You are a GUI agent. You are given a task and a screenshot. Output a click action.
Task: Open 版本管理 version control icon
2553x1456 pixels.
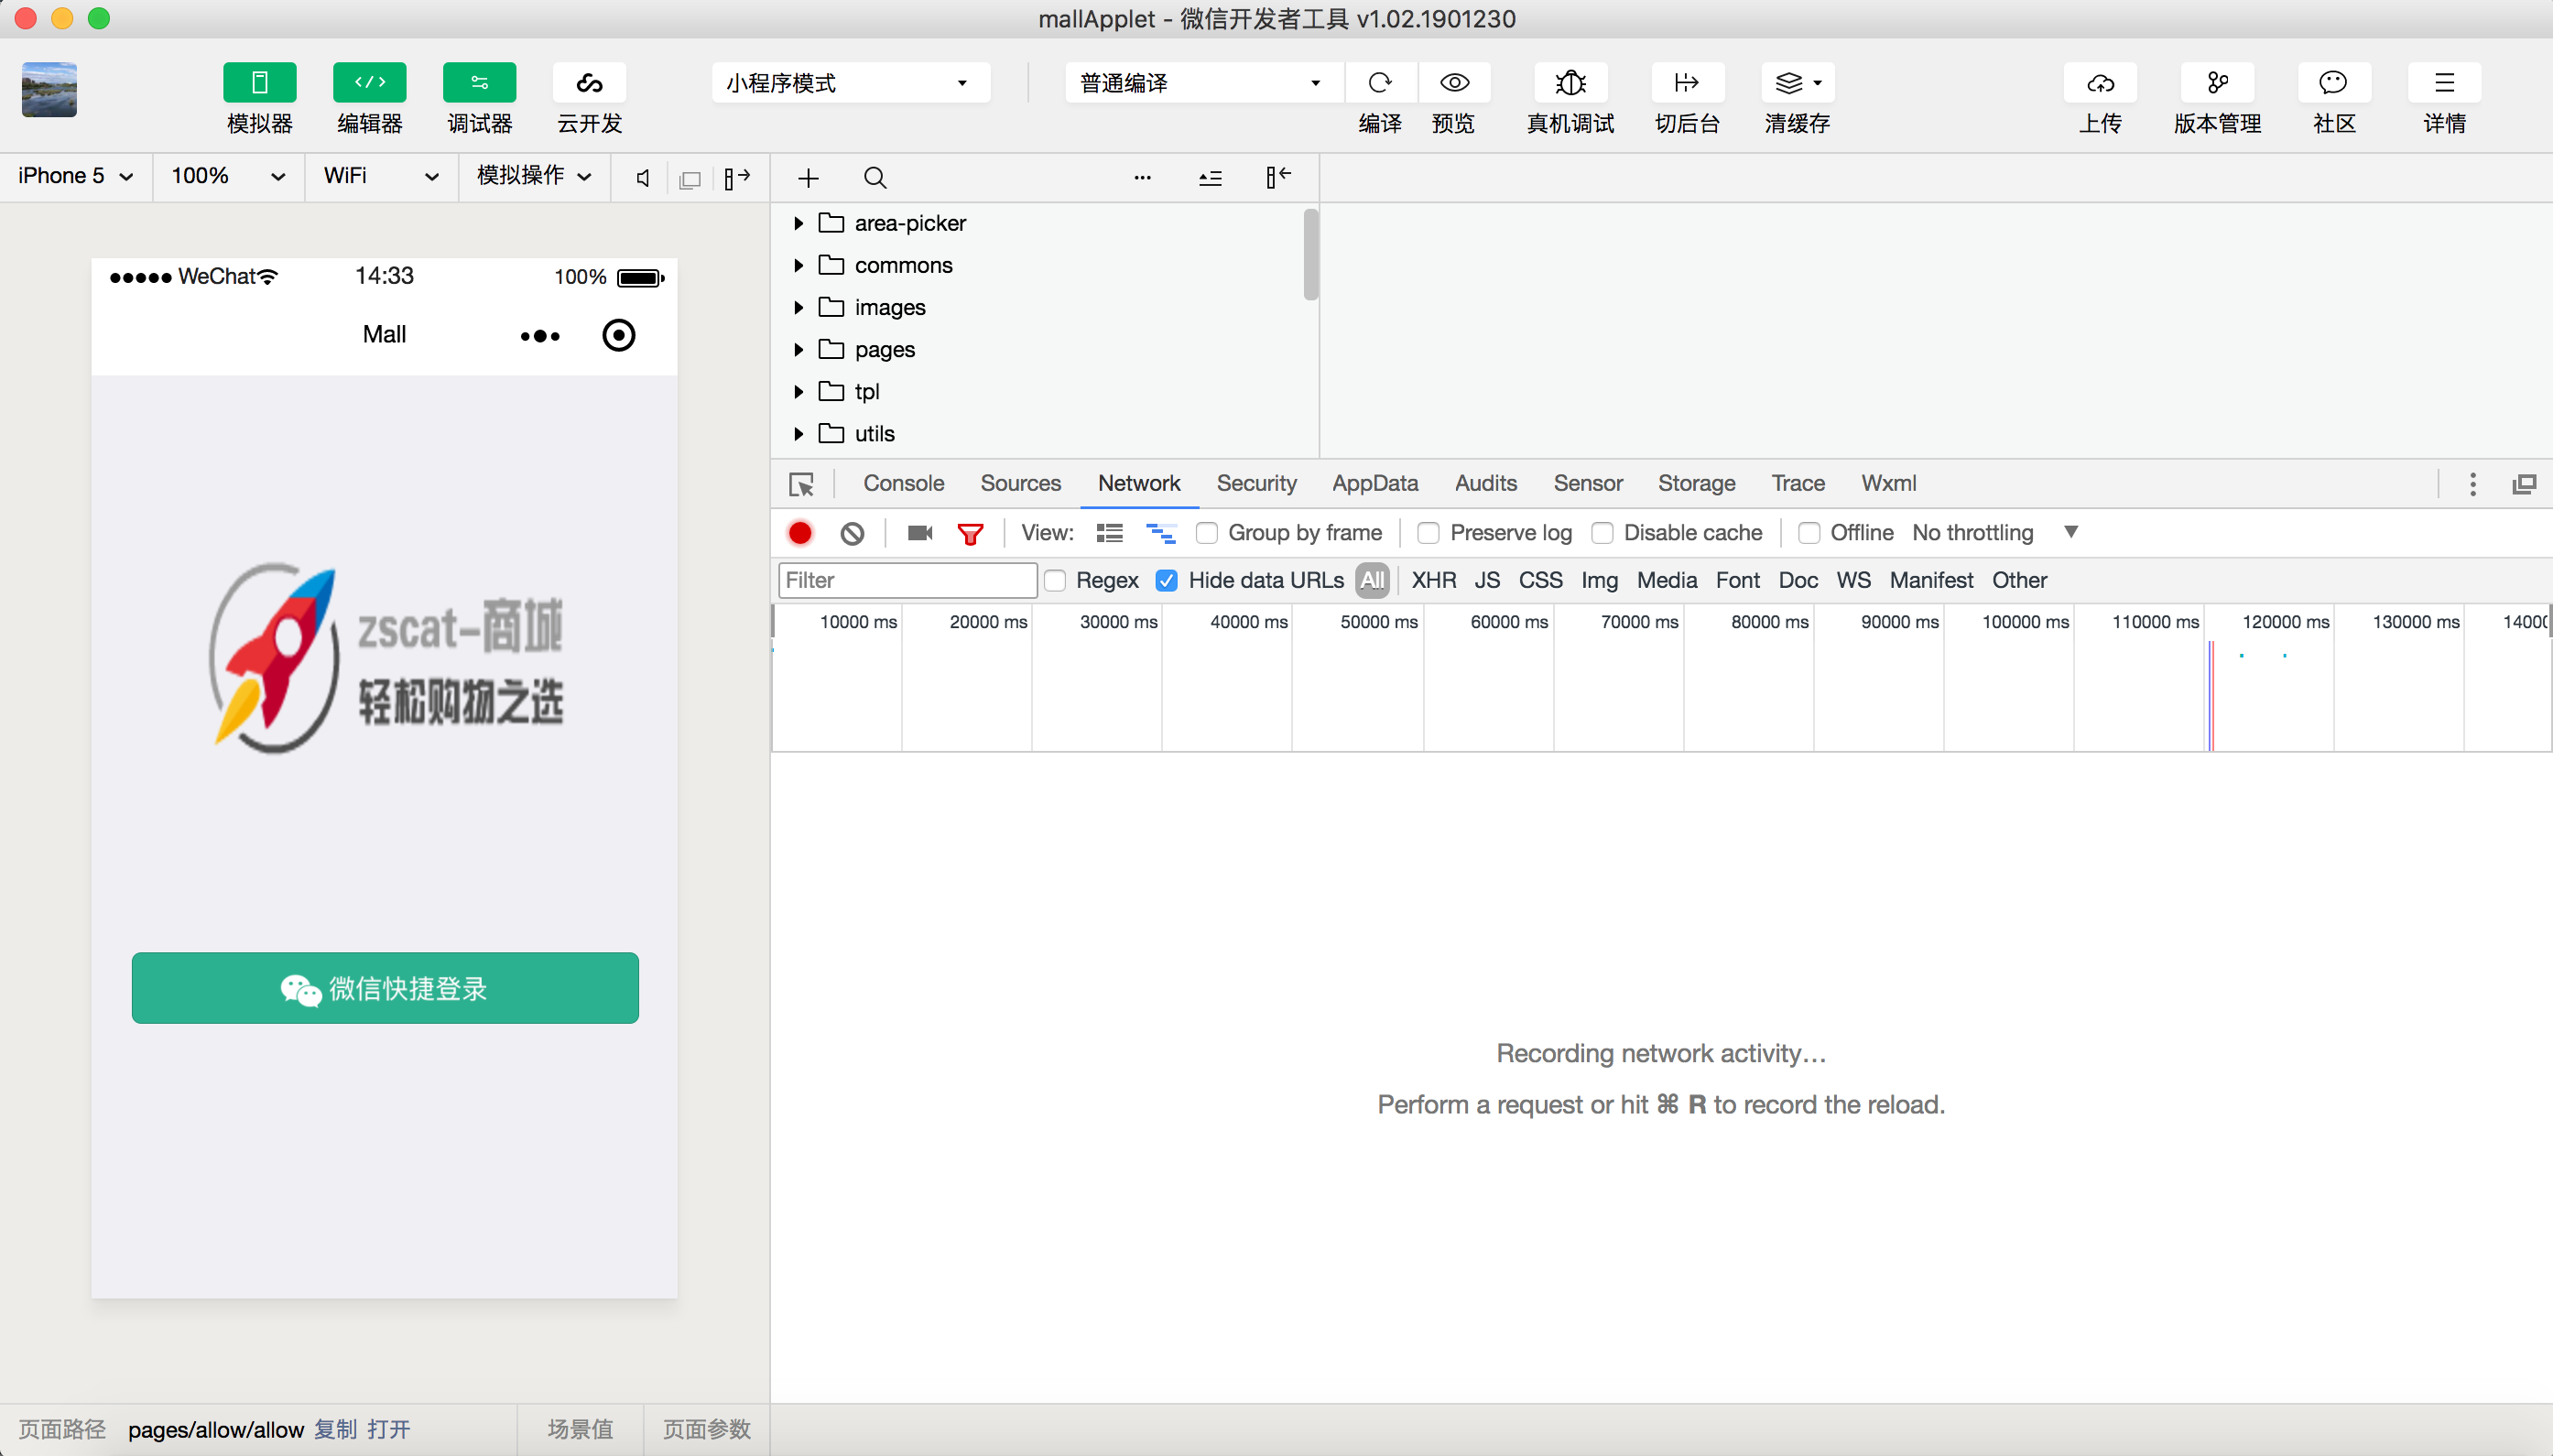pyautogui.click(x=2217, y=83)
